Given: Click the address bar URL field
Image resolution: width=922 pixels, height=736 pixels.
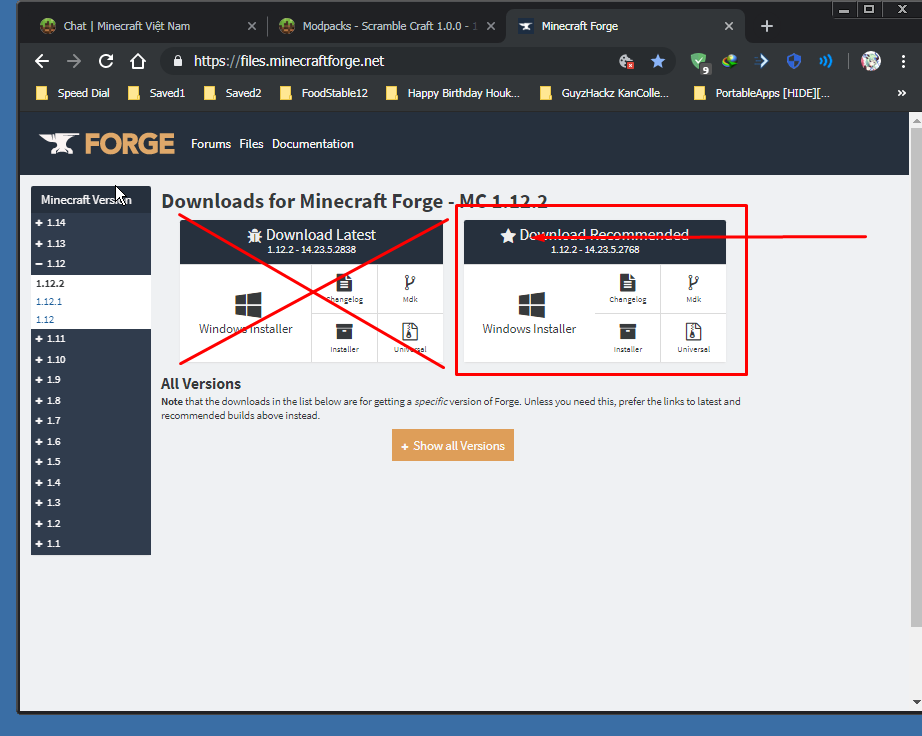Looking at the screenshot, I should point(388,61).
